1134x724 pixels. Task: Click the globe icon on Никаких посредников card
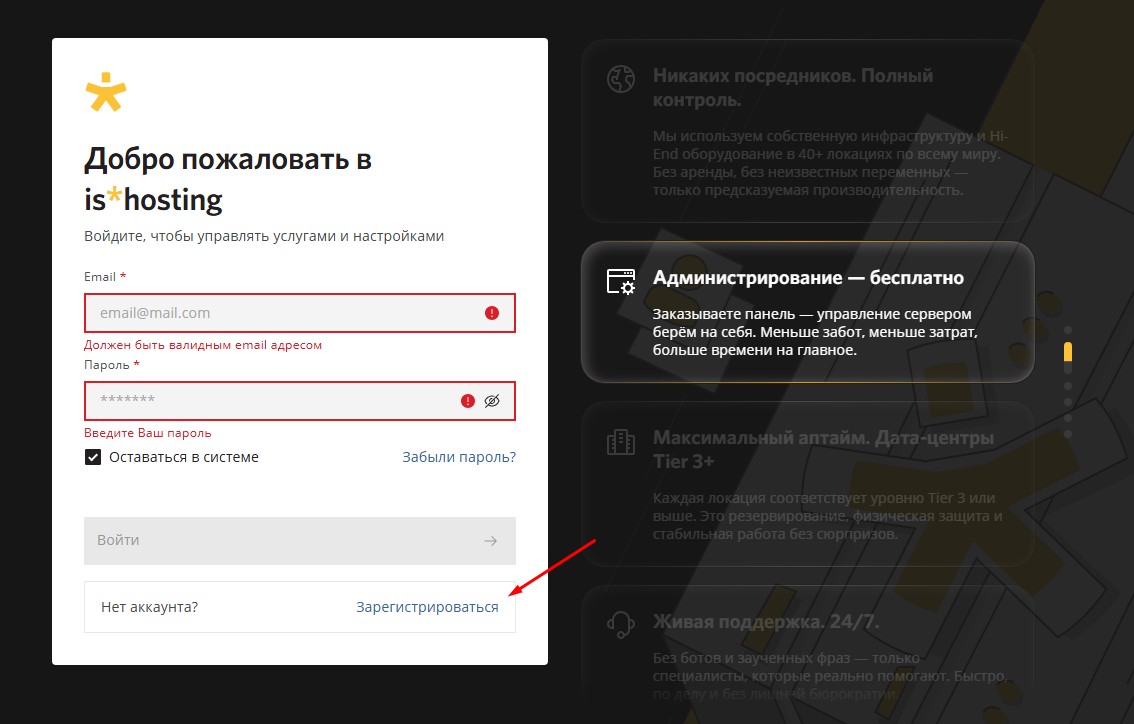621,79
